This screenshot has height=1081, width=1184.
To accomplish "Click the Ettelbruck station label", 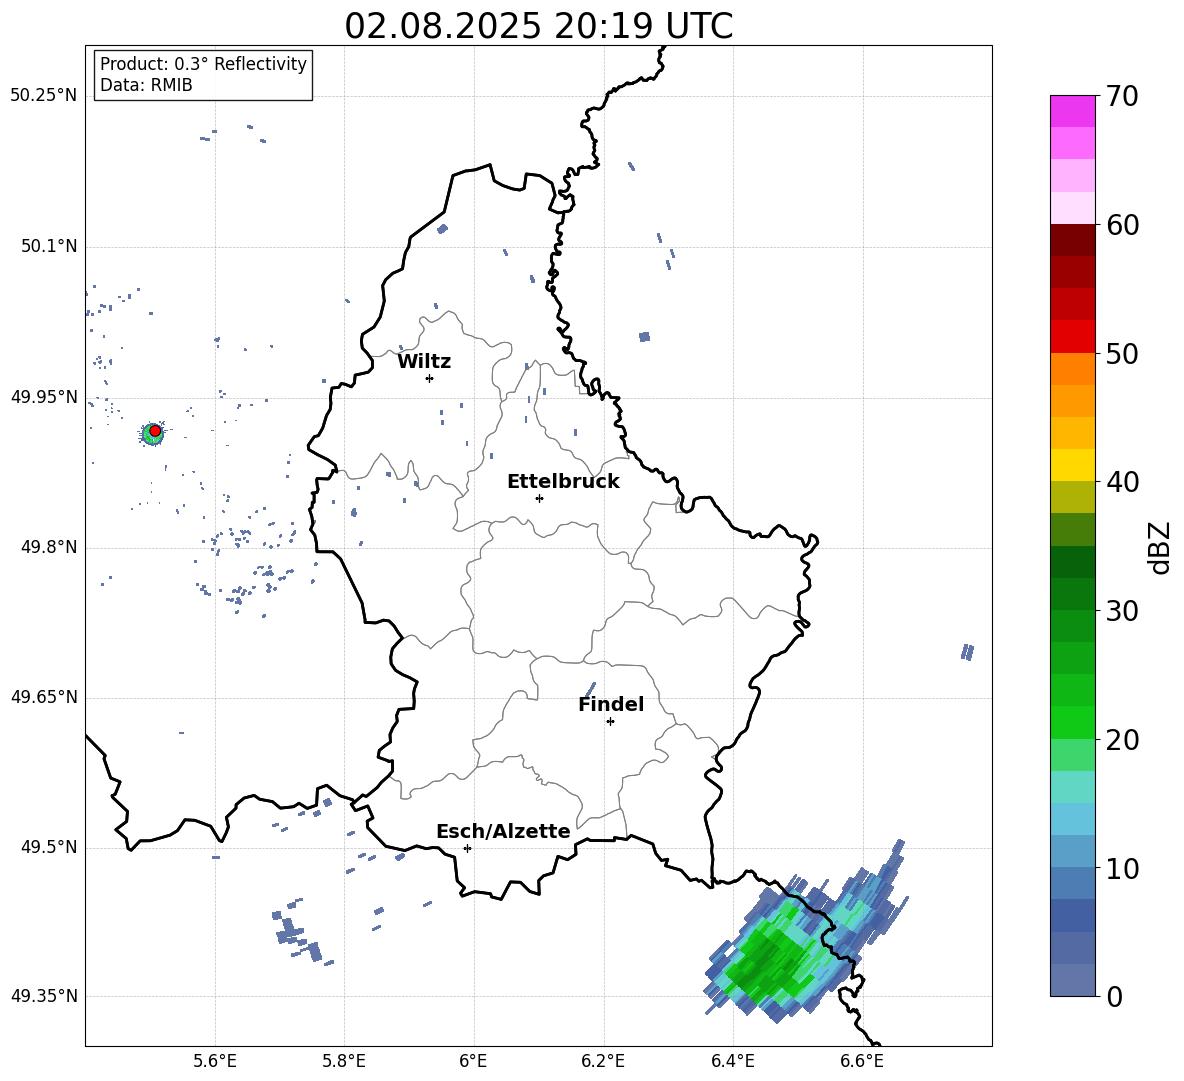I will click(563, 482).
